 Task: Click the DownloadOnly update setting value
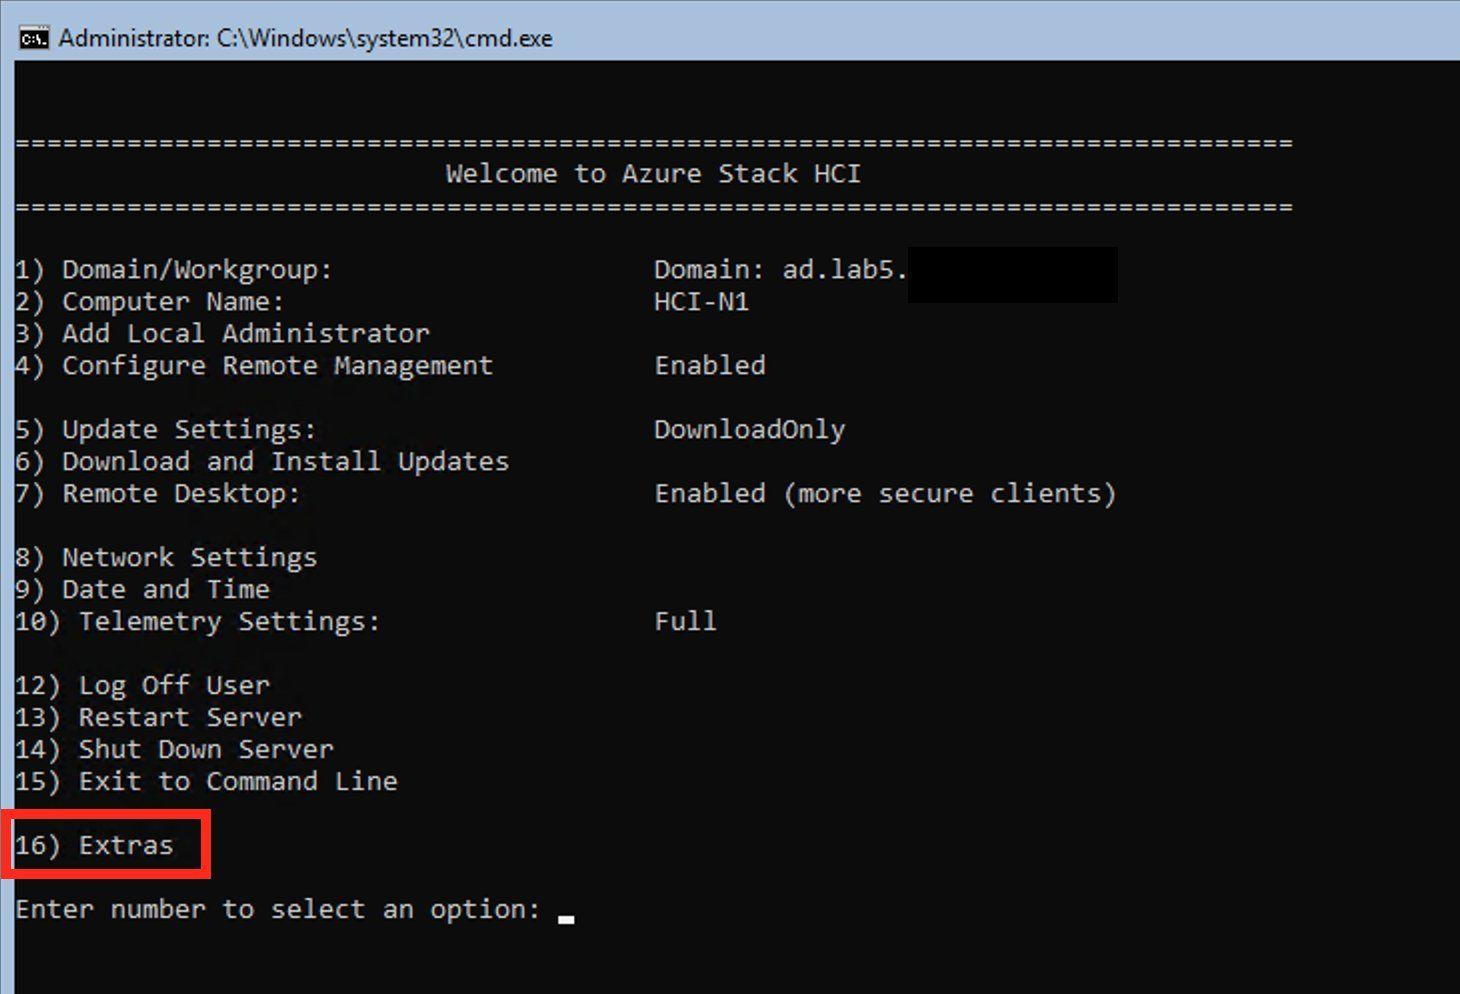pyautogui.click(x=749, y=429)
